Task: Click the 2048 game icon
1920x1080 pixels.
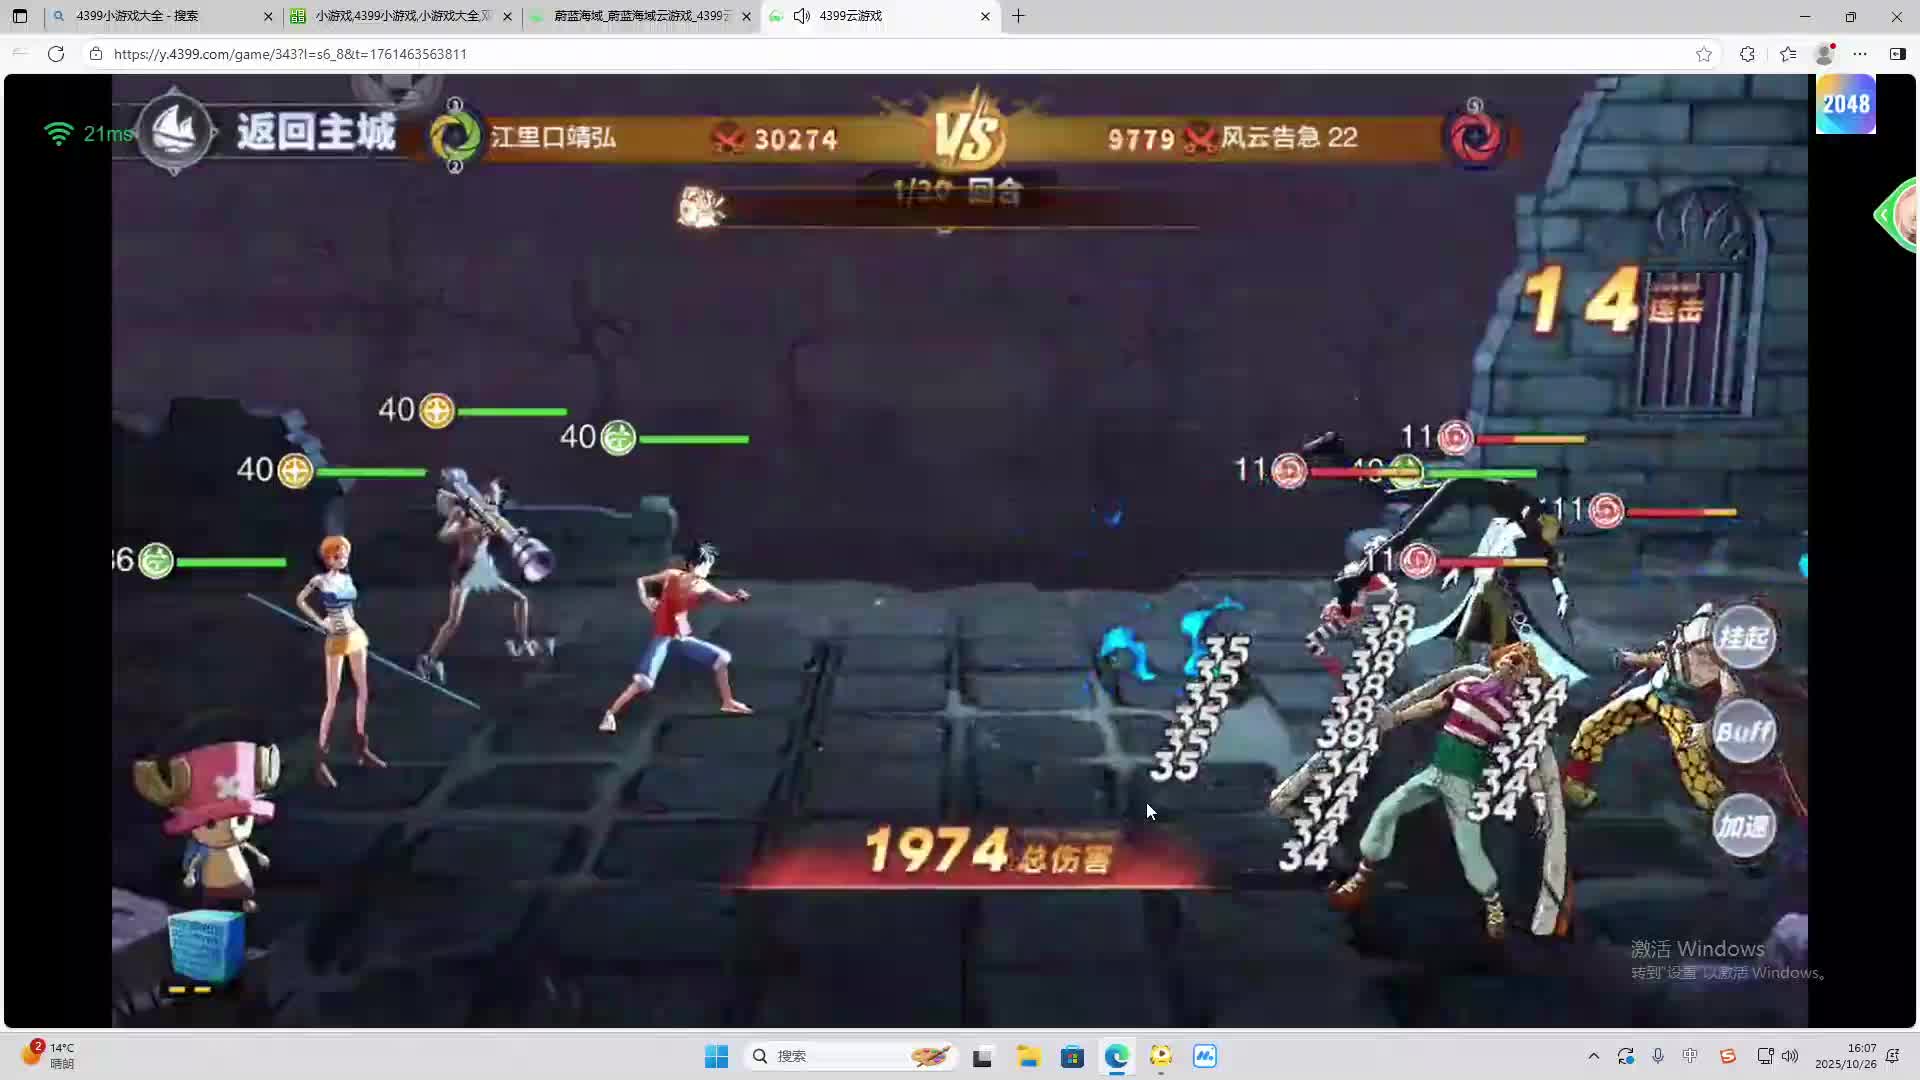Action: pyautogui.click(x=1845, y=104)
